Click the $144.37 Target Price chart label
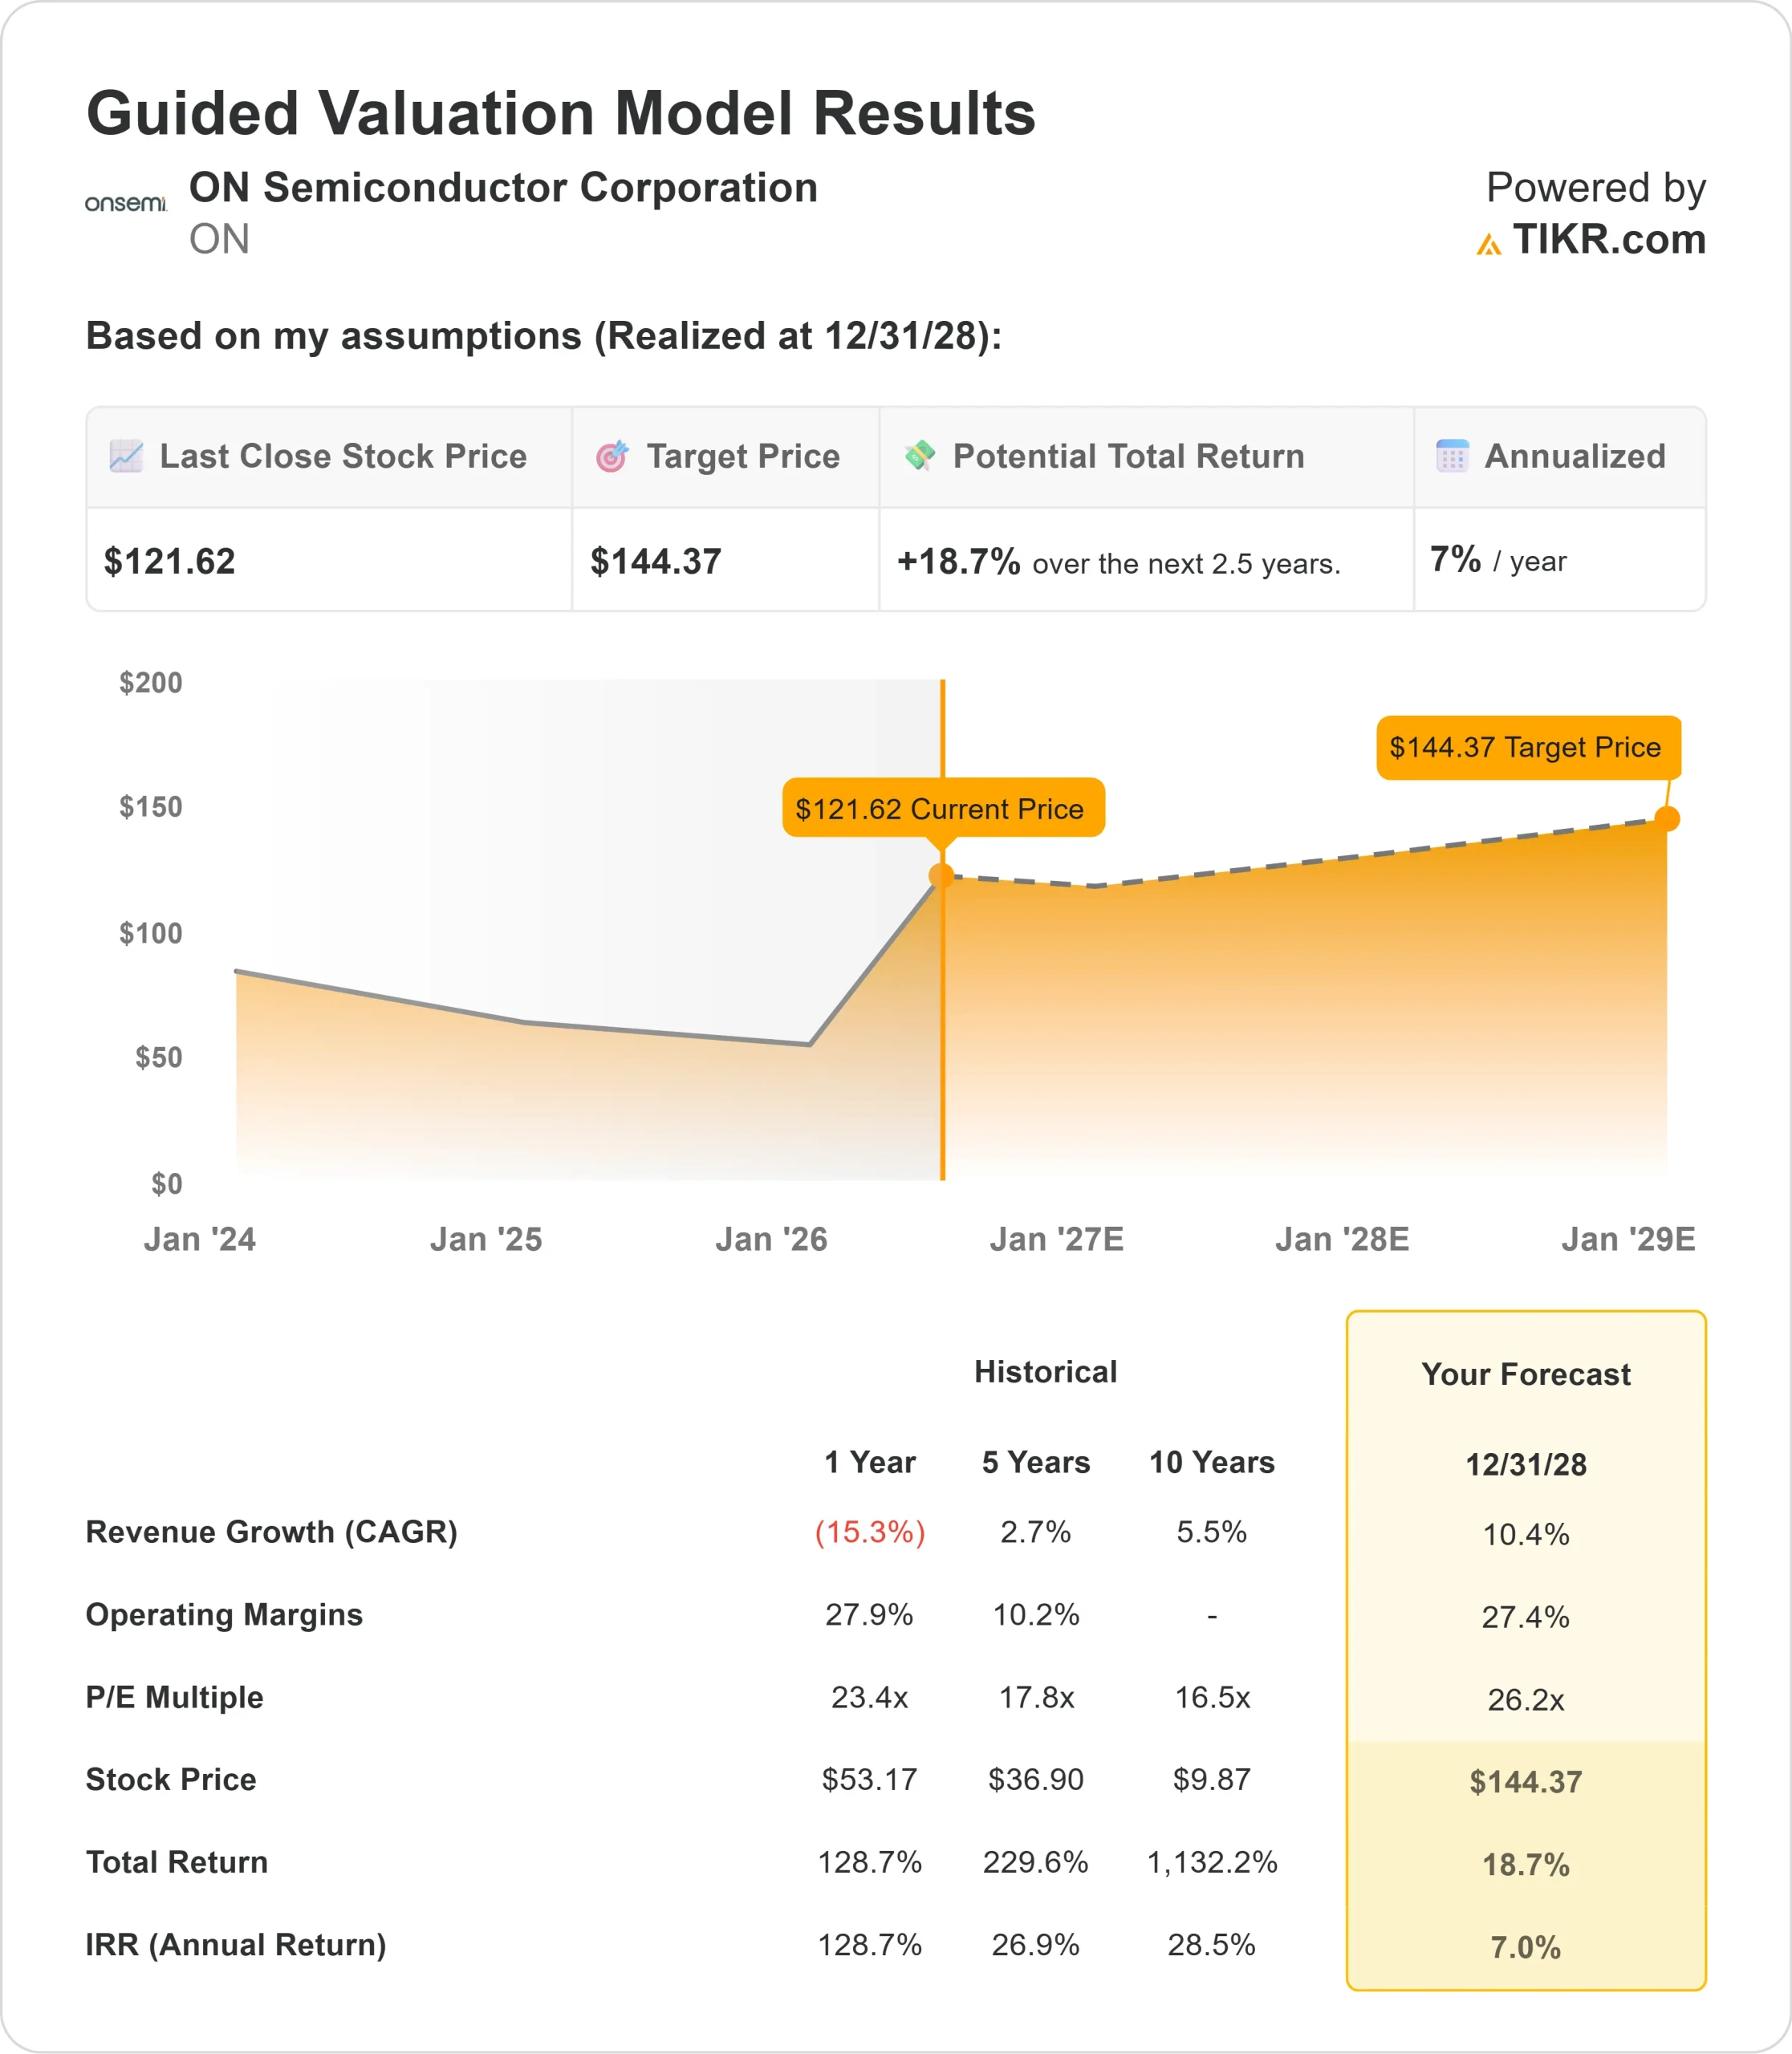The image size is (1792, 2054). point(1528,747)
